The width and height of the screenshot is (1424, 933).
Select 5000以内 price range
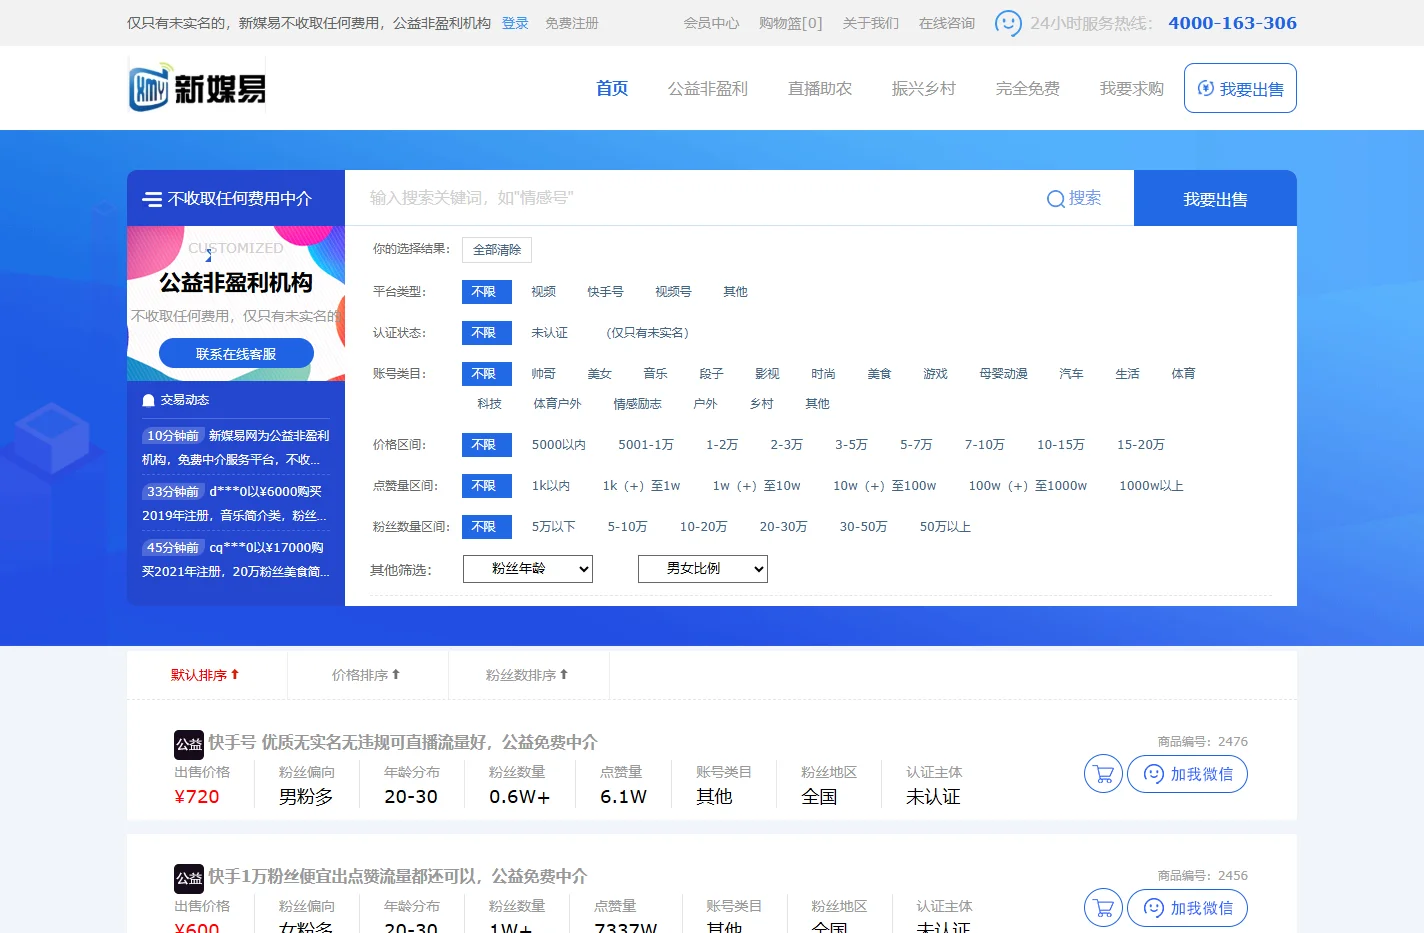coord(559,445)
